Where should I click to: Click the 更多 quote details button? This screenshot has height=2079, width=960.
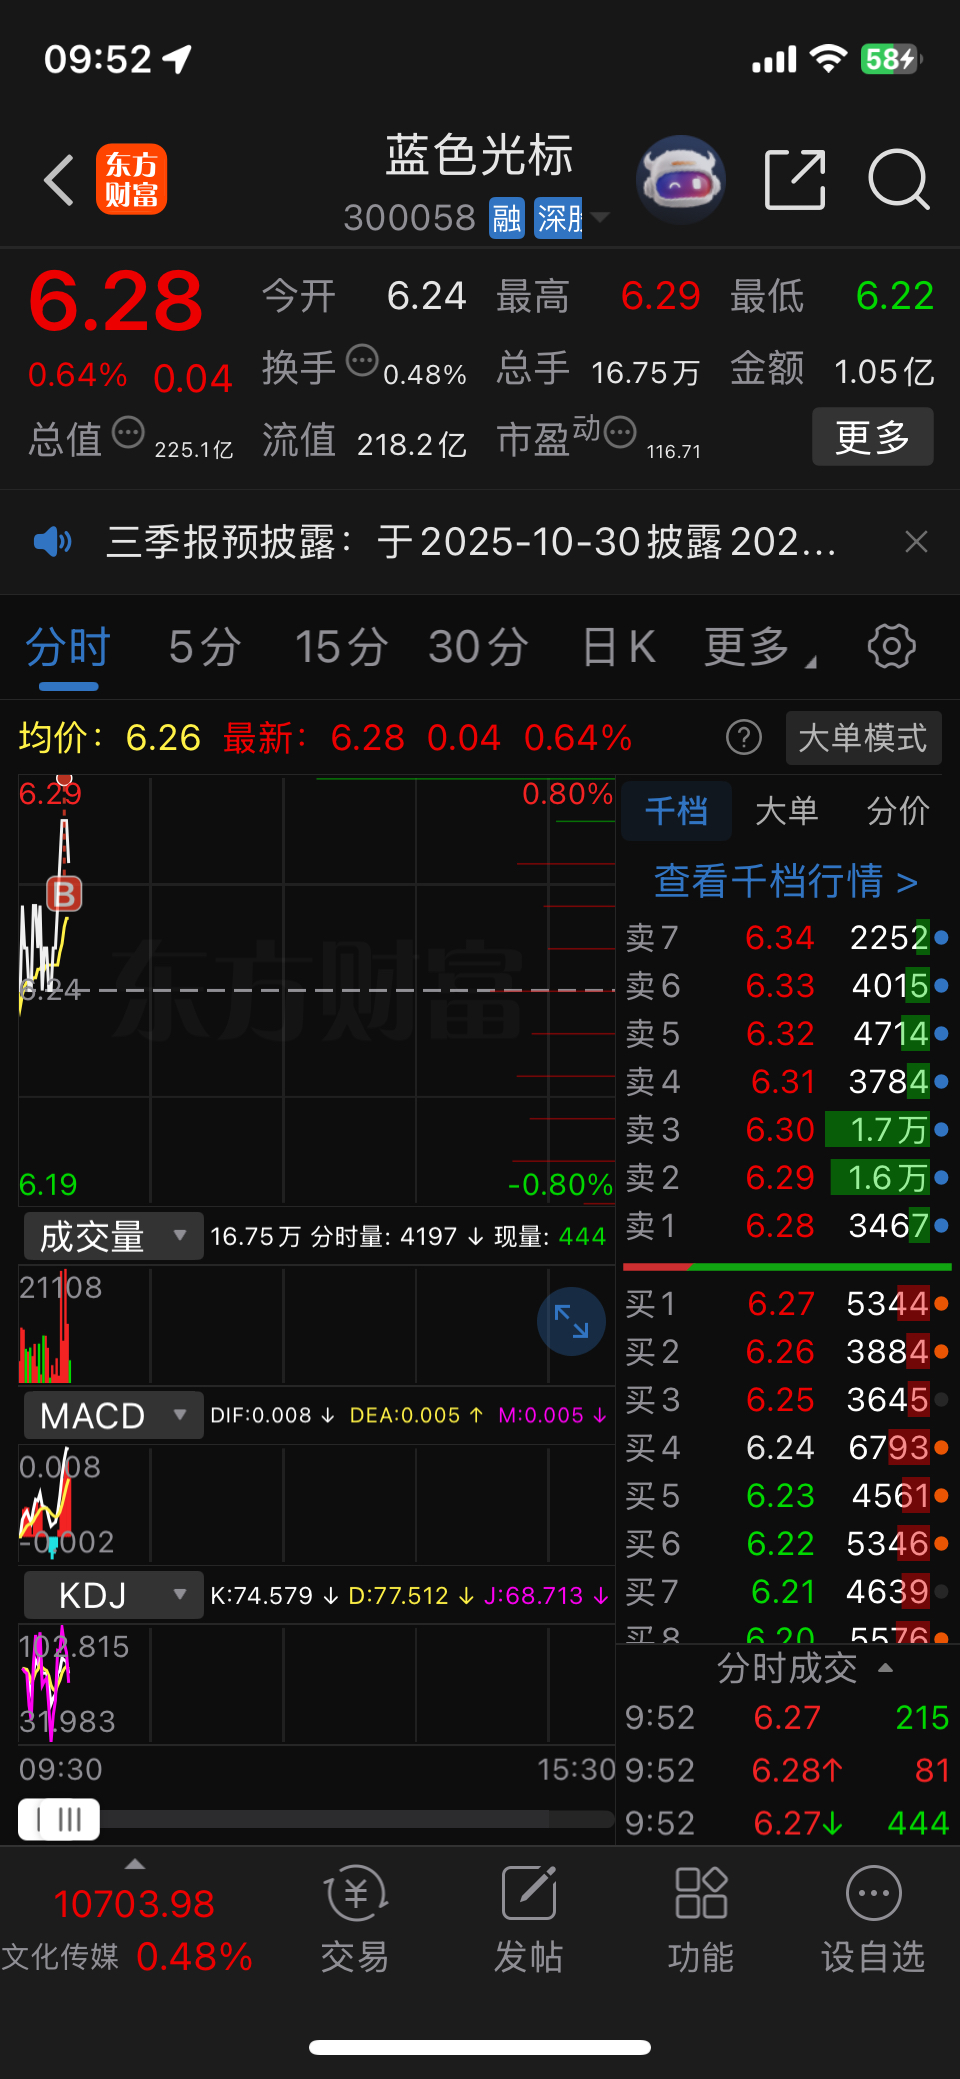tap(872, 437)
